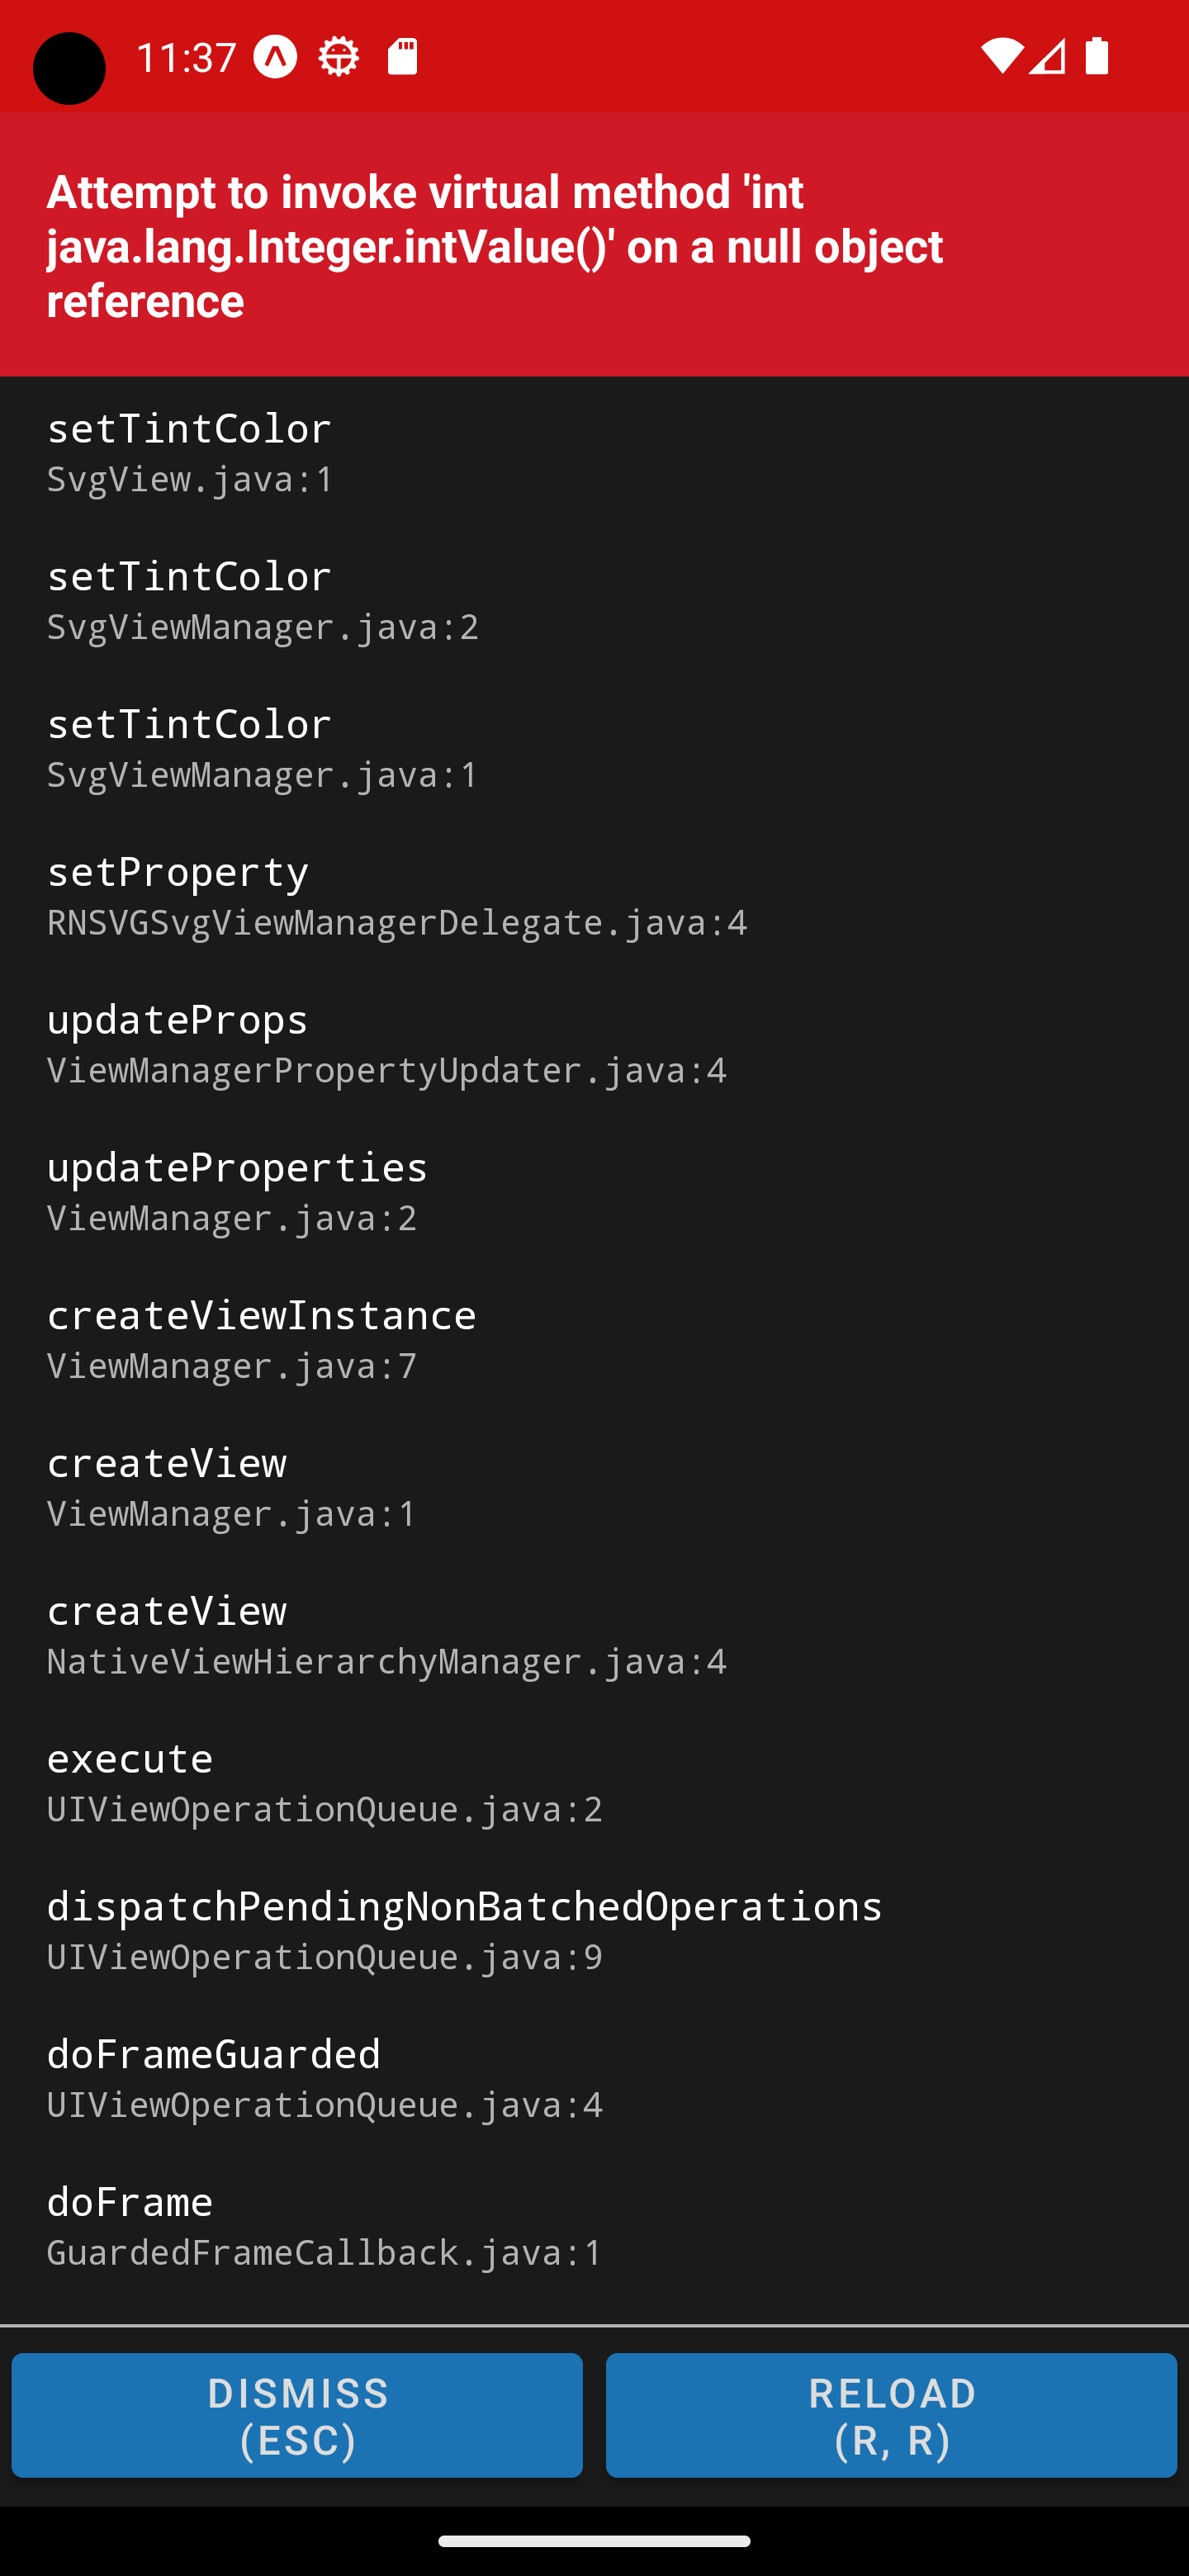Tap the Expo app status bar icon
This screenshot has width=1189, height=2576.
tap(275, 57)
